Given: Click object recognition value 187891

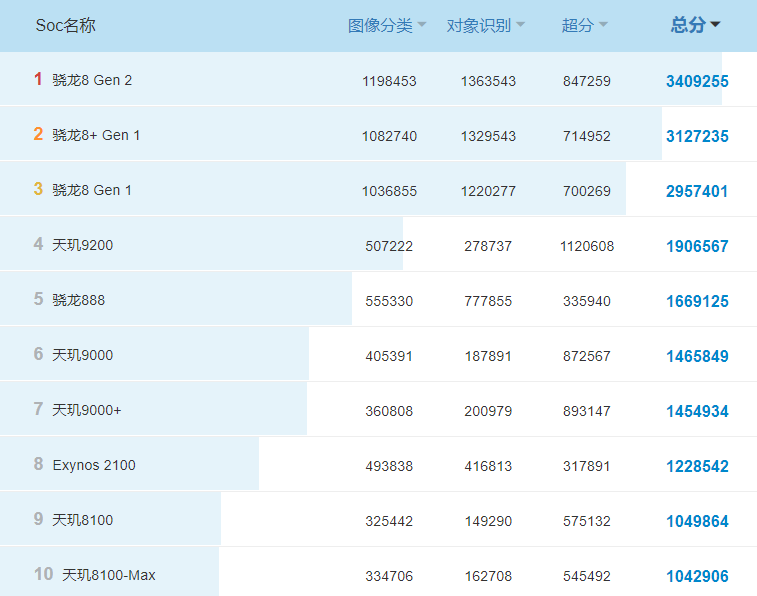Looking at the screenshot, I should coord(488,356).
